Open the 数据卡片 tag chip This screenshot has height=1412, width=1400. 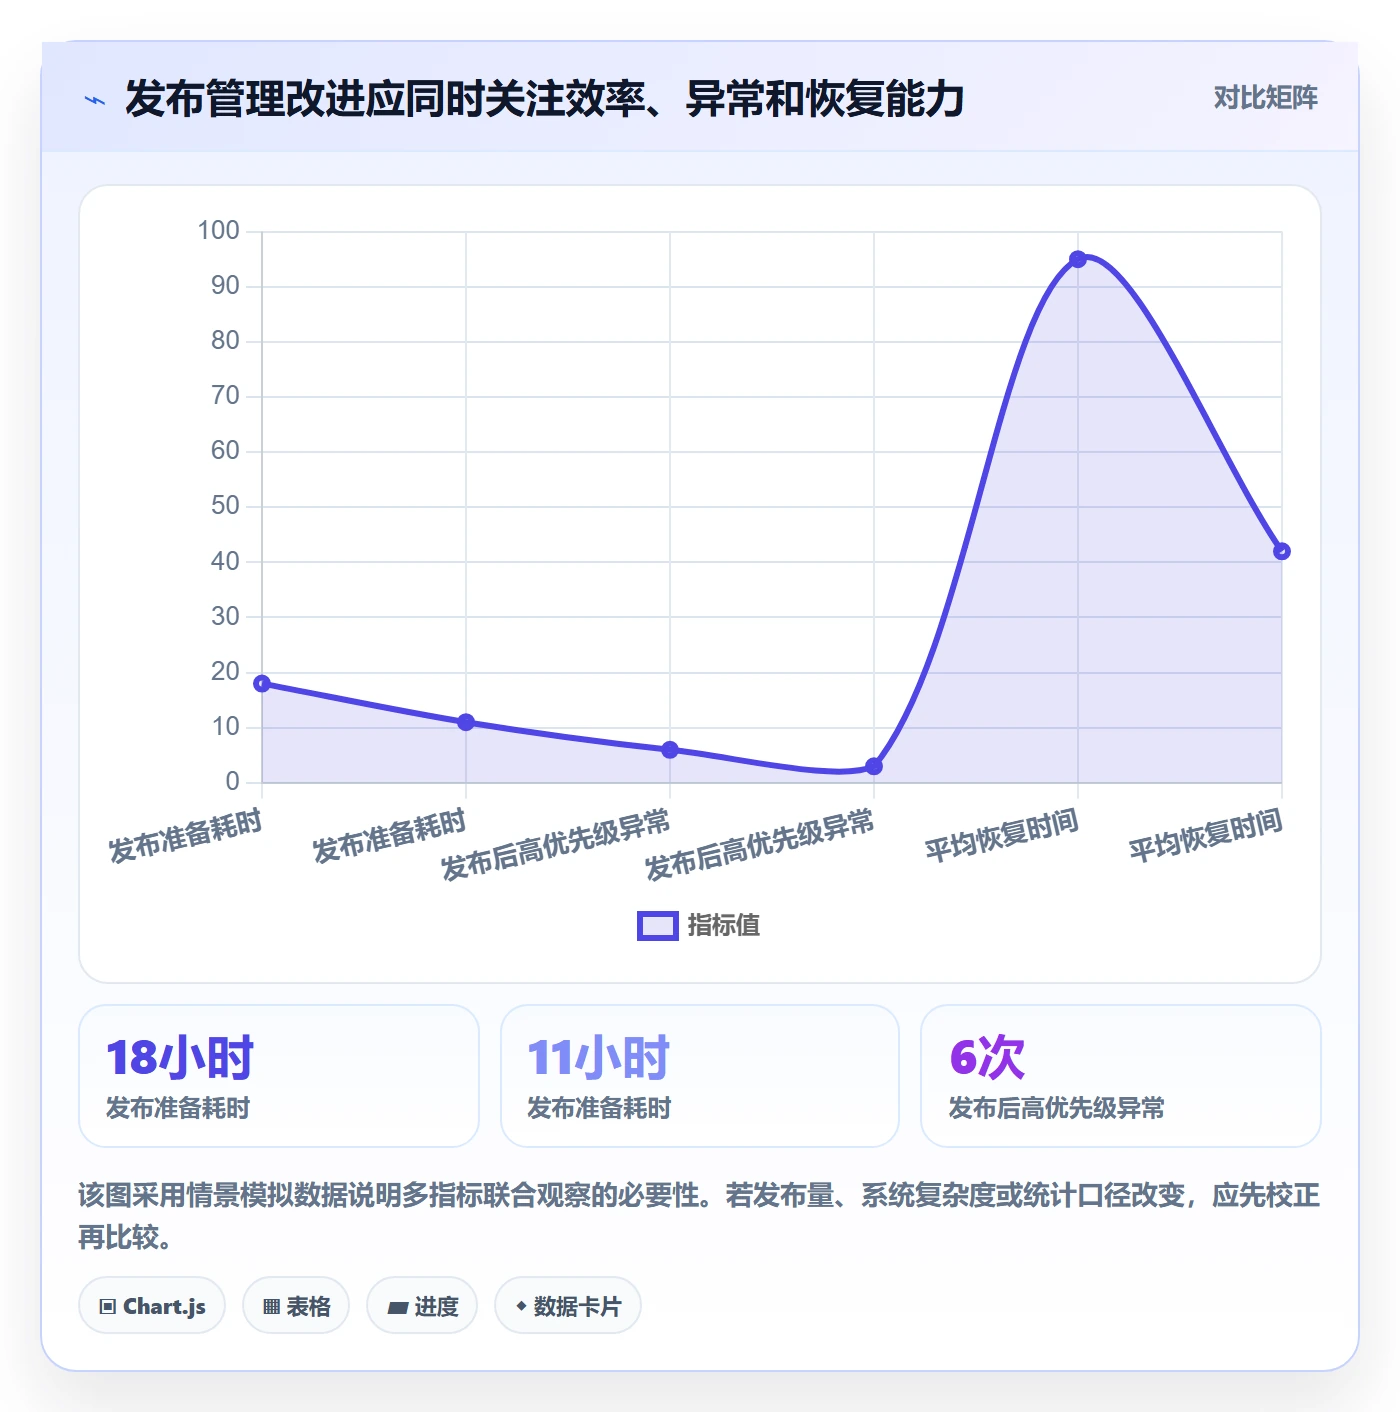[568, 1305]
